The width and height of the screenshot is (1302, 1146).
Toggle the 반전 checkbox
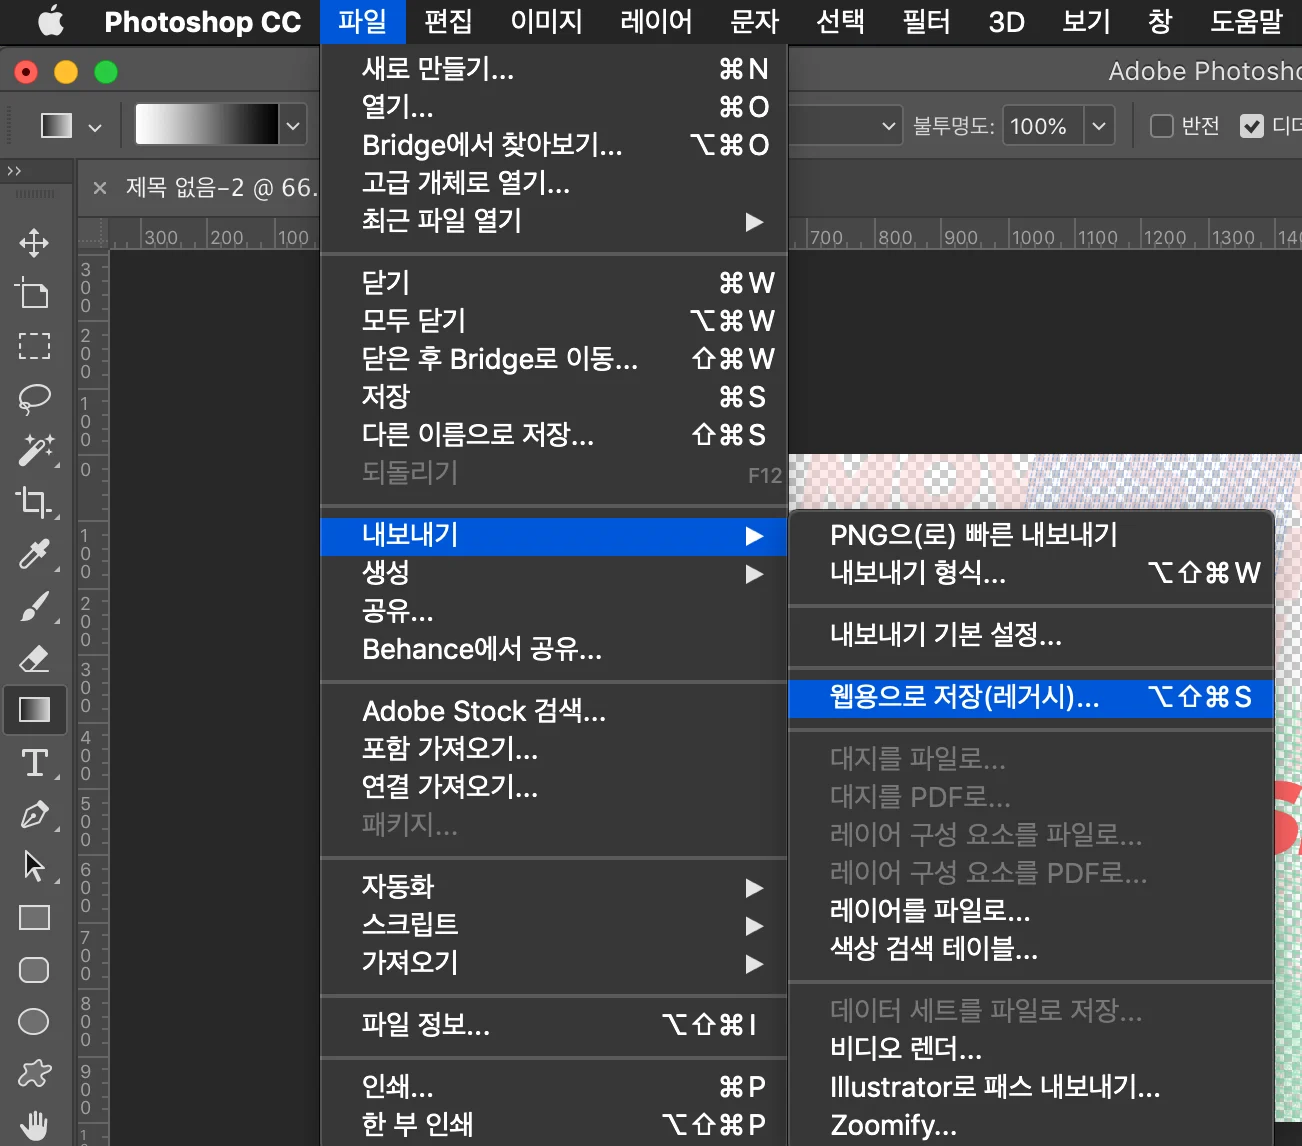1161,126
